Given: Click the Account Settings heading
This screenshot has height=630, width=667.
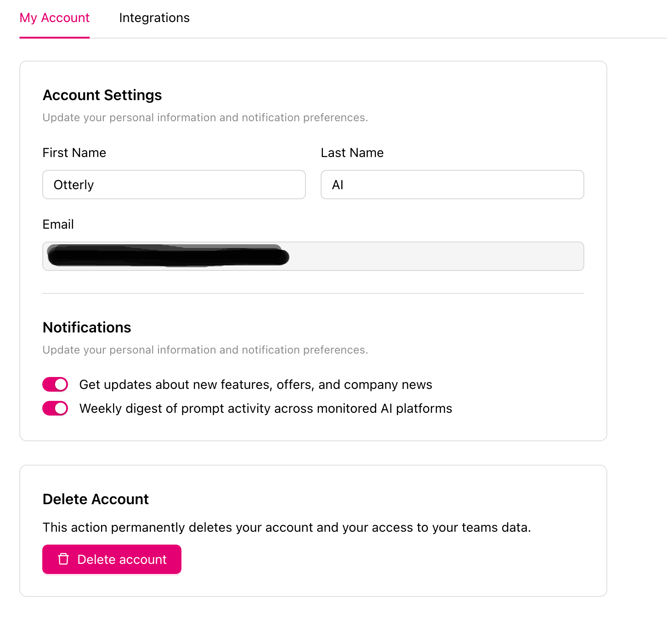Looking at the screenshot, I should [x=102, y=95].
